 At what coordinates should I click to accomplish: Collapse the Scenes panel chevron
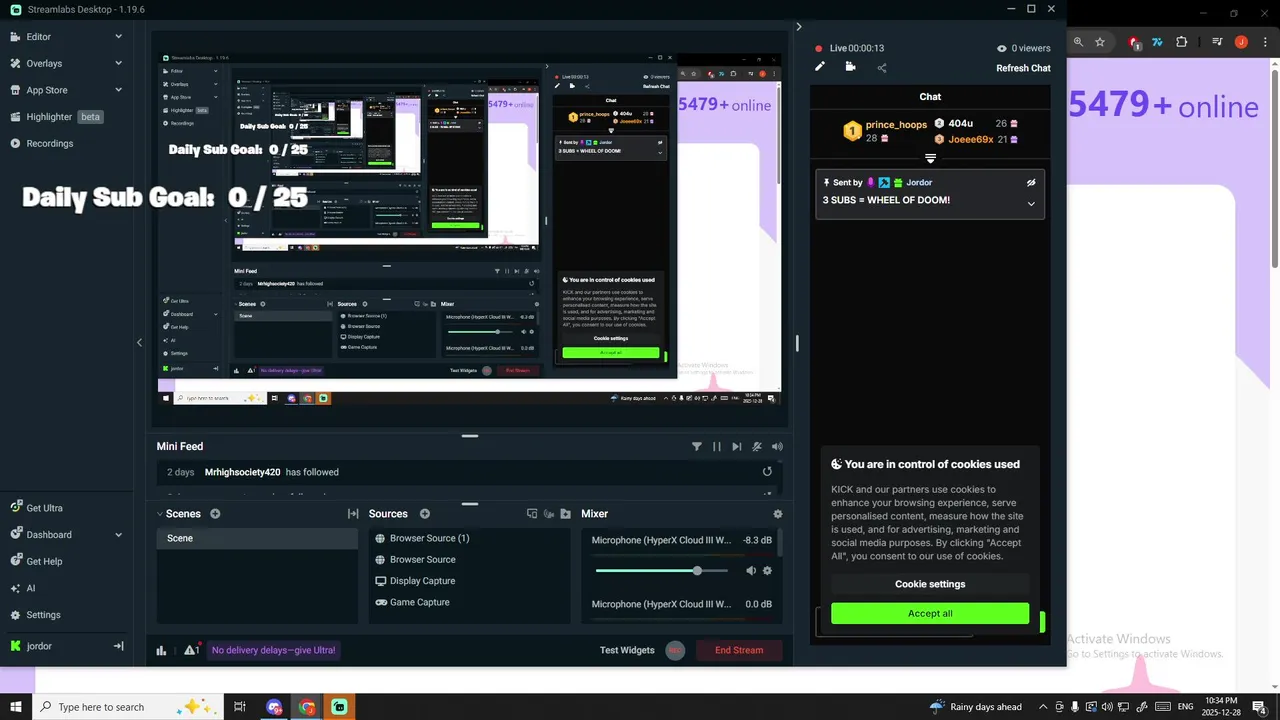point(159,514)
